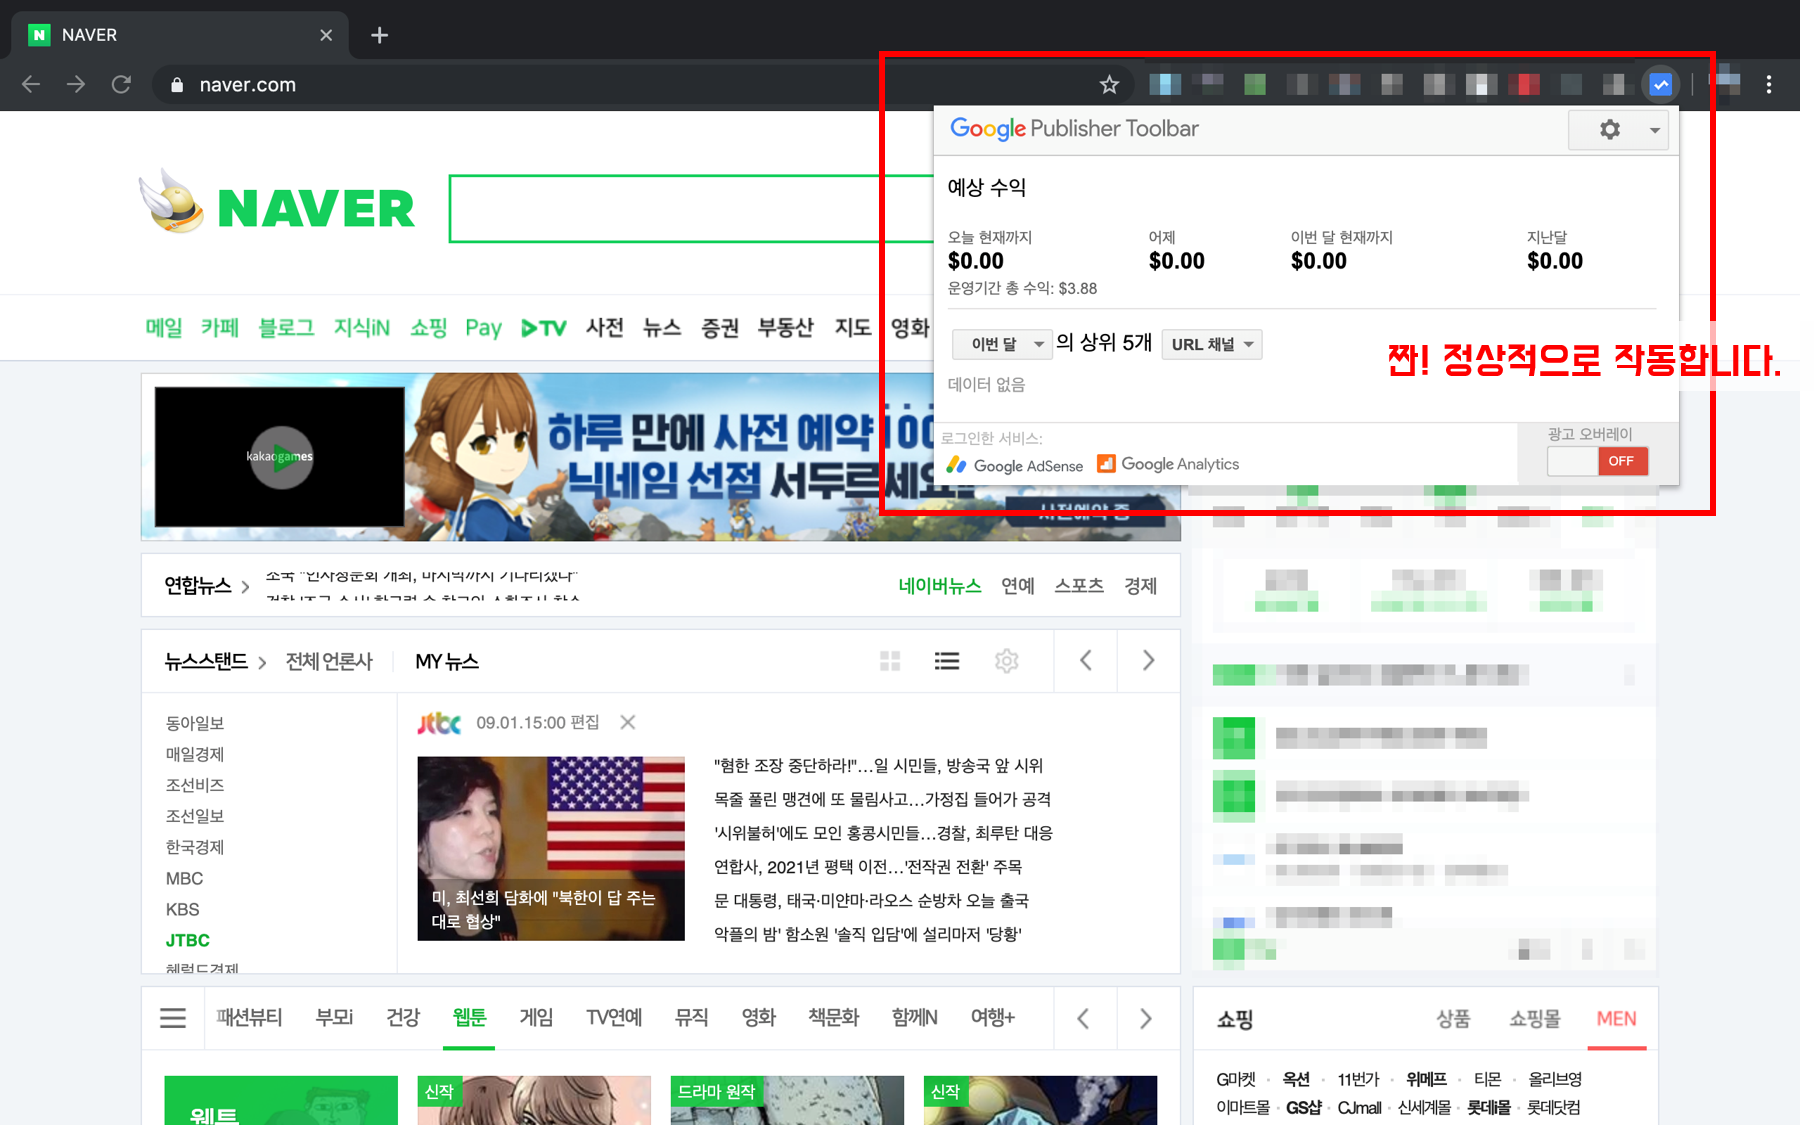Select 매일경제 in the press list

(195, 754)
